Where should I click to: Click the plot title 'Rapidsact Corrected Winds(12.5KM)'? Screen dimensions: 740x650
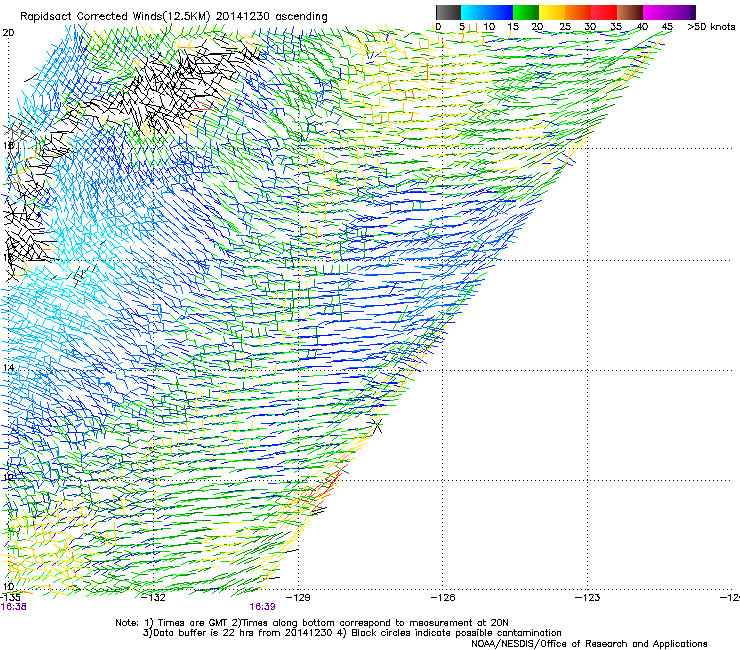pos(115,17)
